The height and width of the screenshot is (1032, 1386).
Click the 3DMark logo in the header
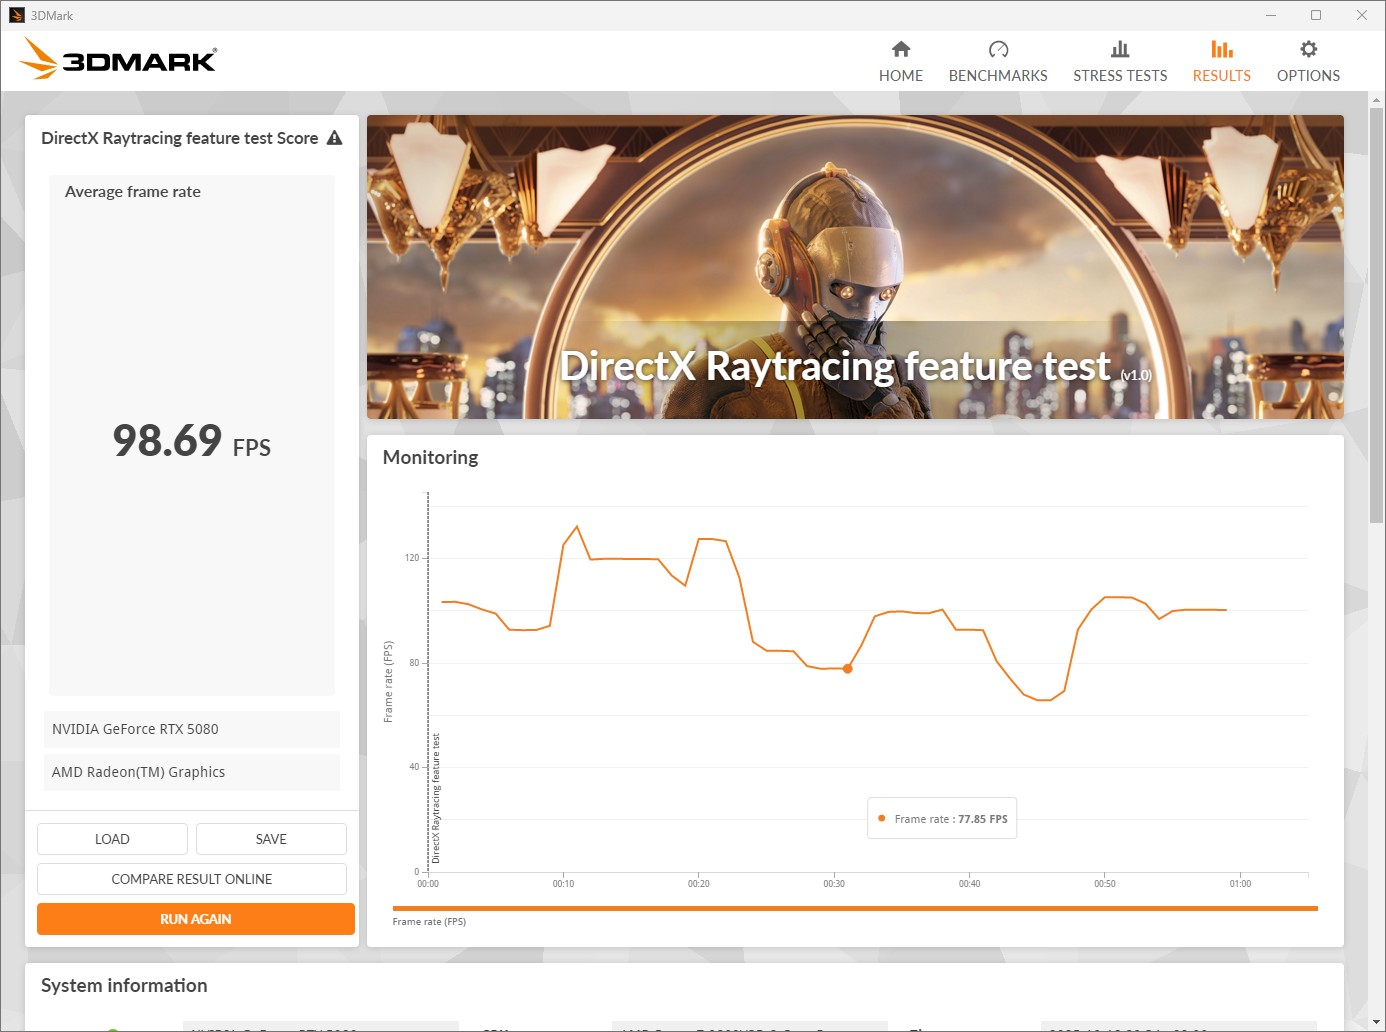pyautogui.click(x=118, y=60)
